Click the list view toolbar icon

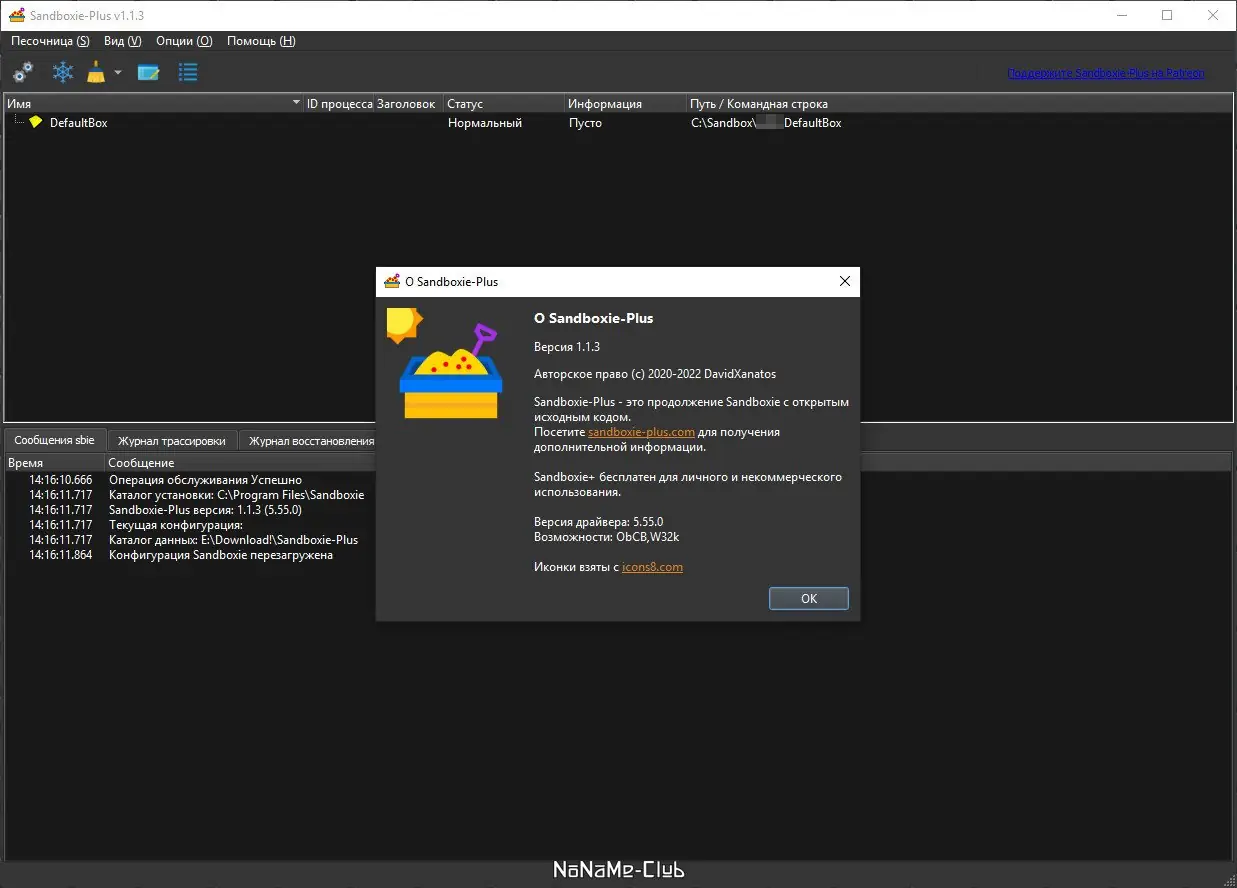click(x=188, y=72)
